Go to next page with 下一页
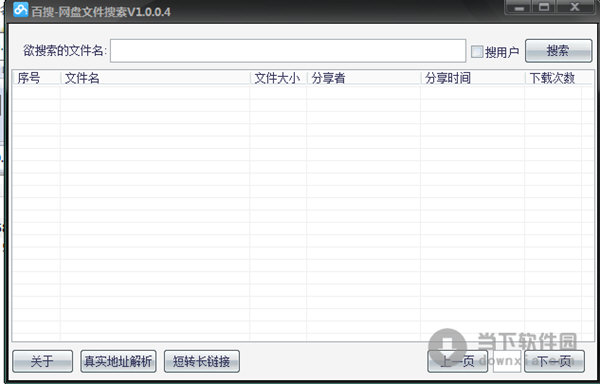600x384 pixels. 554,361
